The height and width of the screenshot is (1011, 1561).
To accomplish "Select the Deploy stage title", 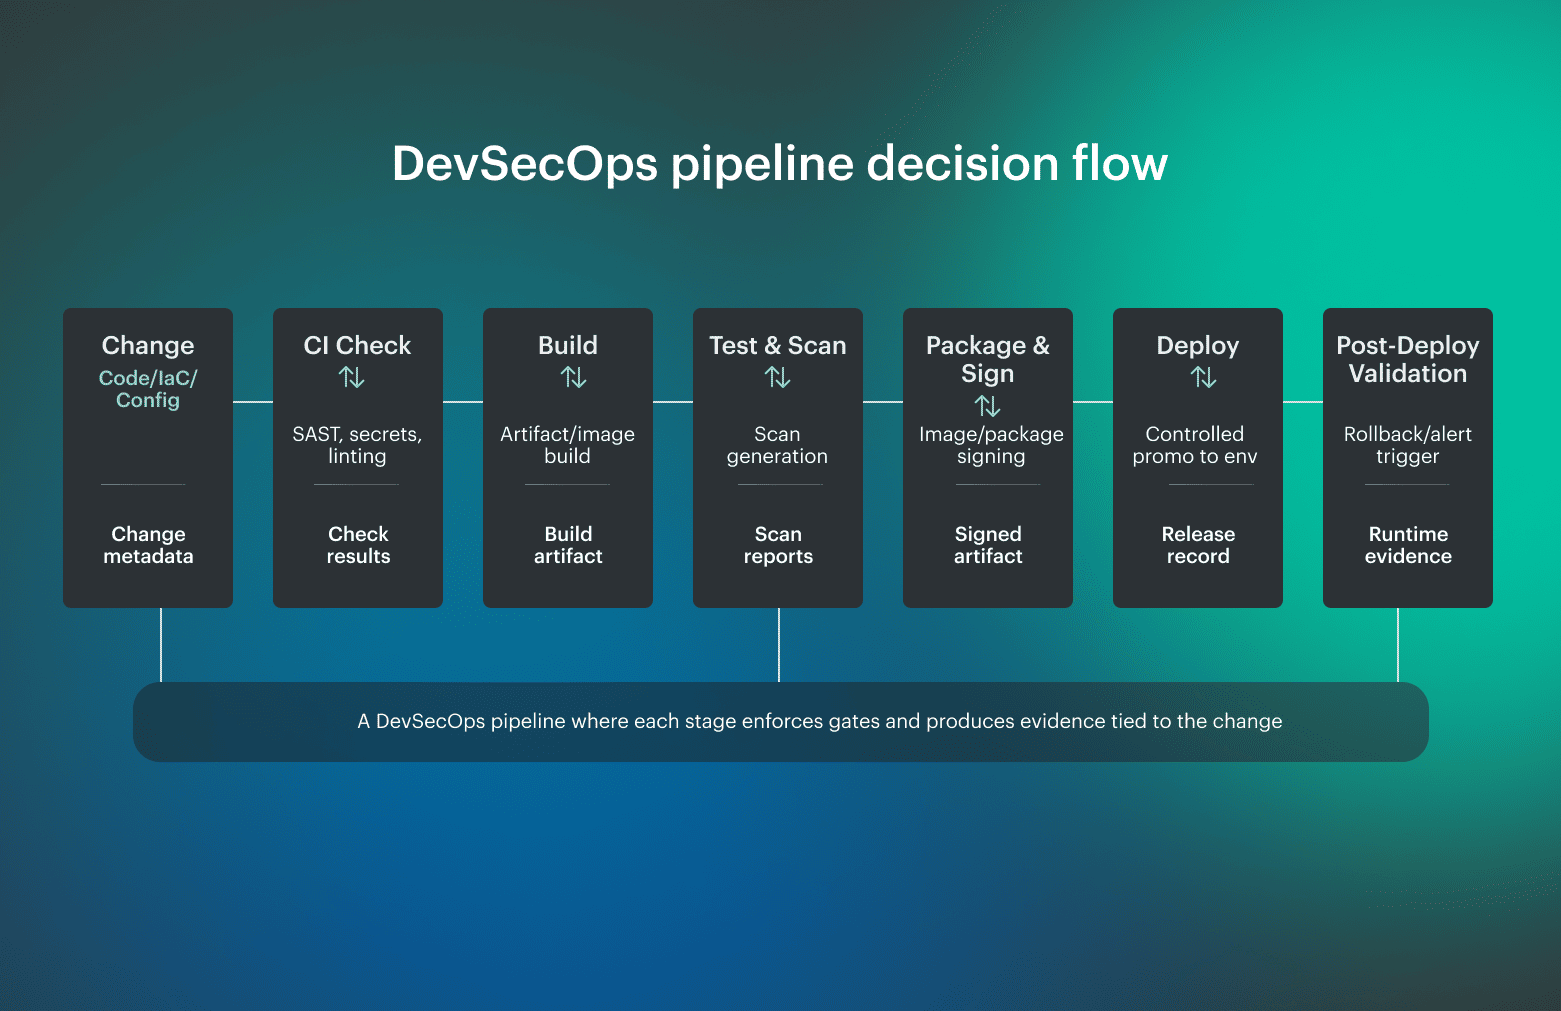I will click(1197, 345).
